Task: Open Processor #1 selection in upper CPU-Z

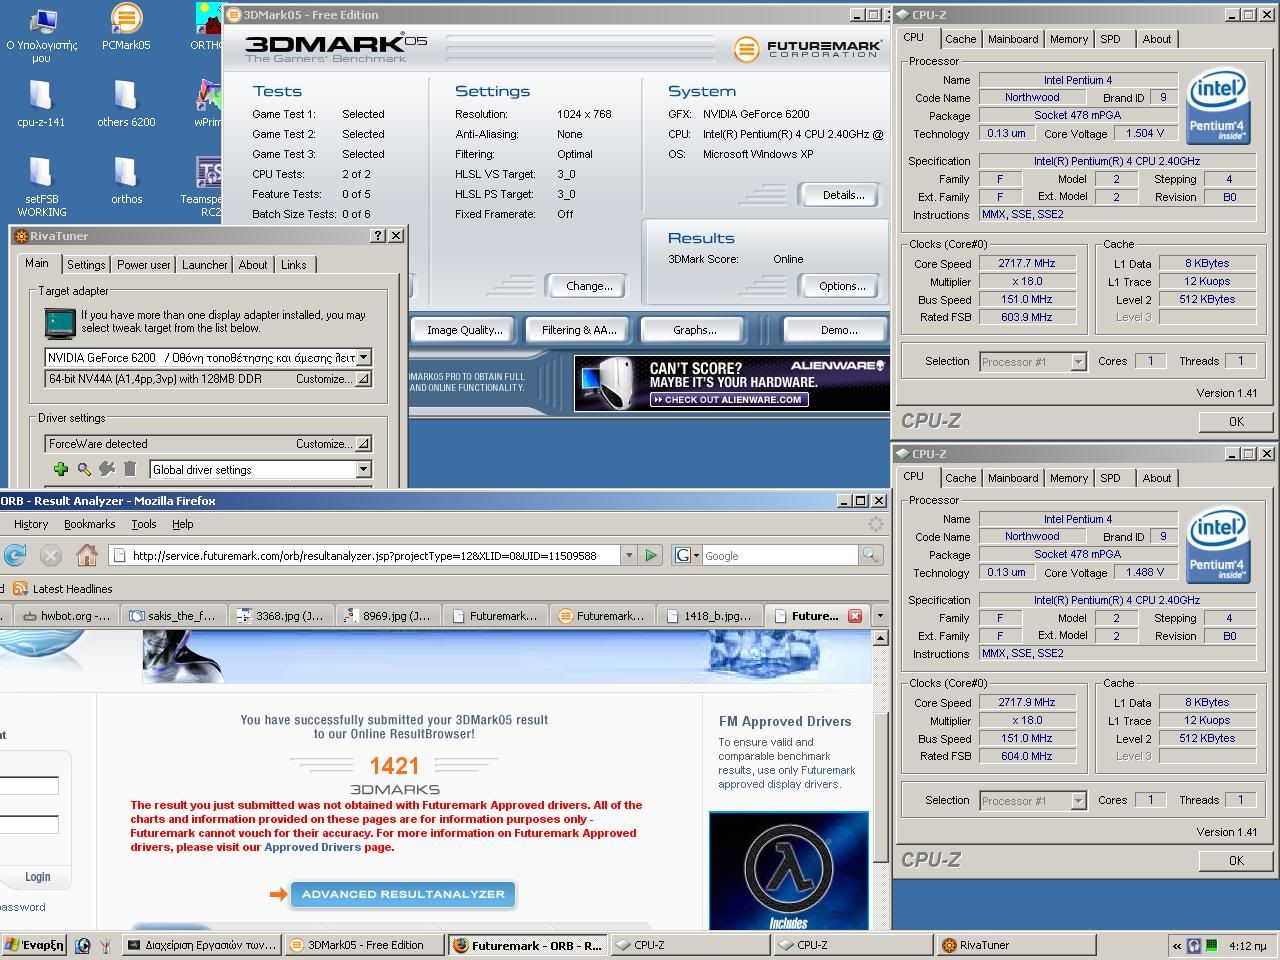Action: pyautogui.click(x=1078, y=362)
